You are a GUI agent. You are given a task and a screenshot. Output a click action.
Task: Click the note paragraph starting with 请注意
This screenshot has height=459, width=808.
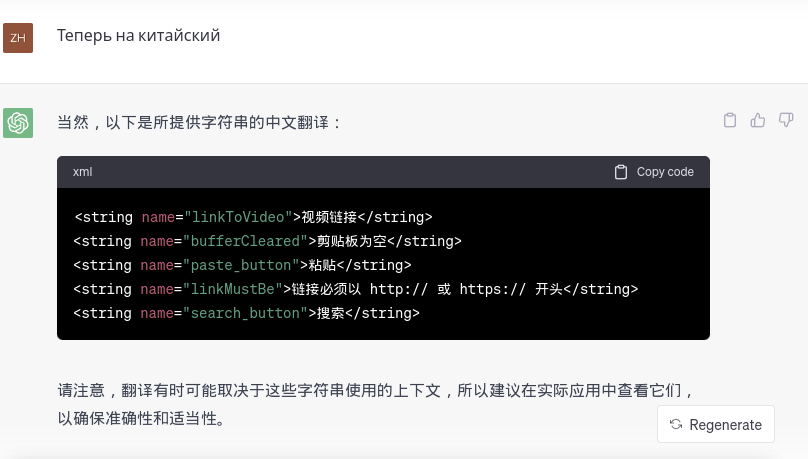point(375,390)
